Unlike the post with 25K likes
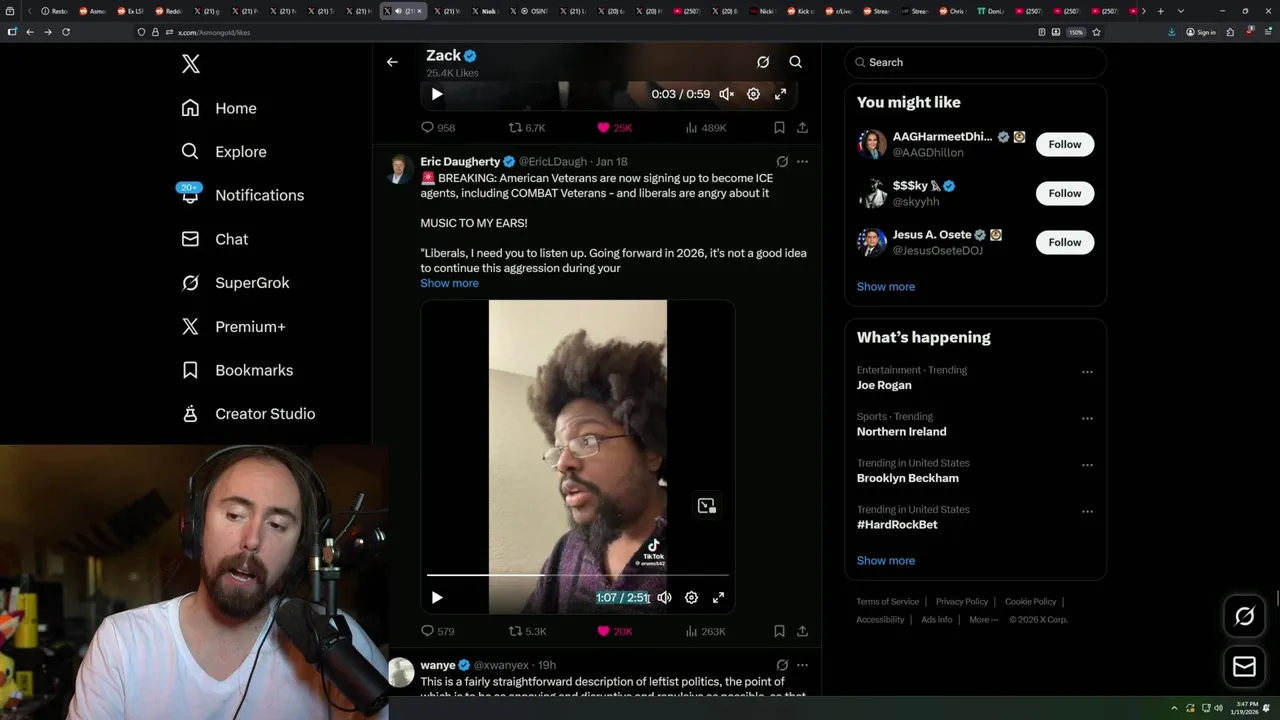Viewport: 1280px width, 720px height. (614, 128)
